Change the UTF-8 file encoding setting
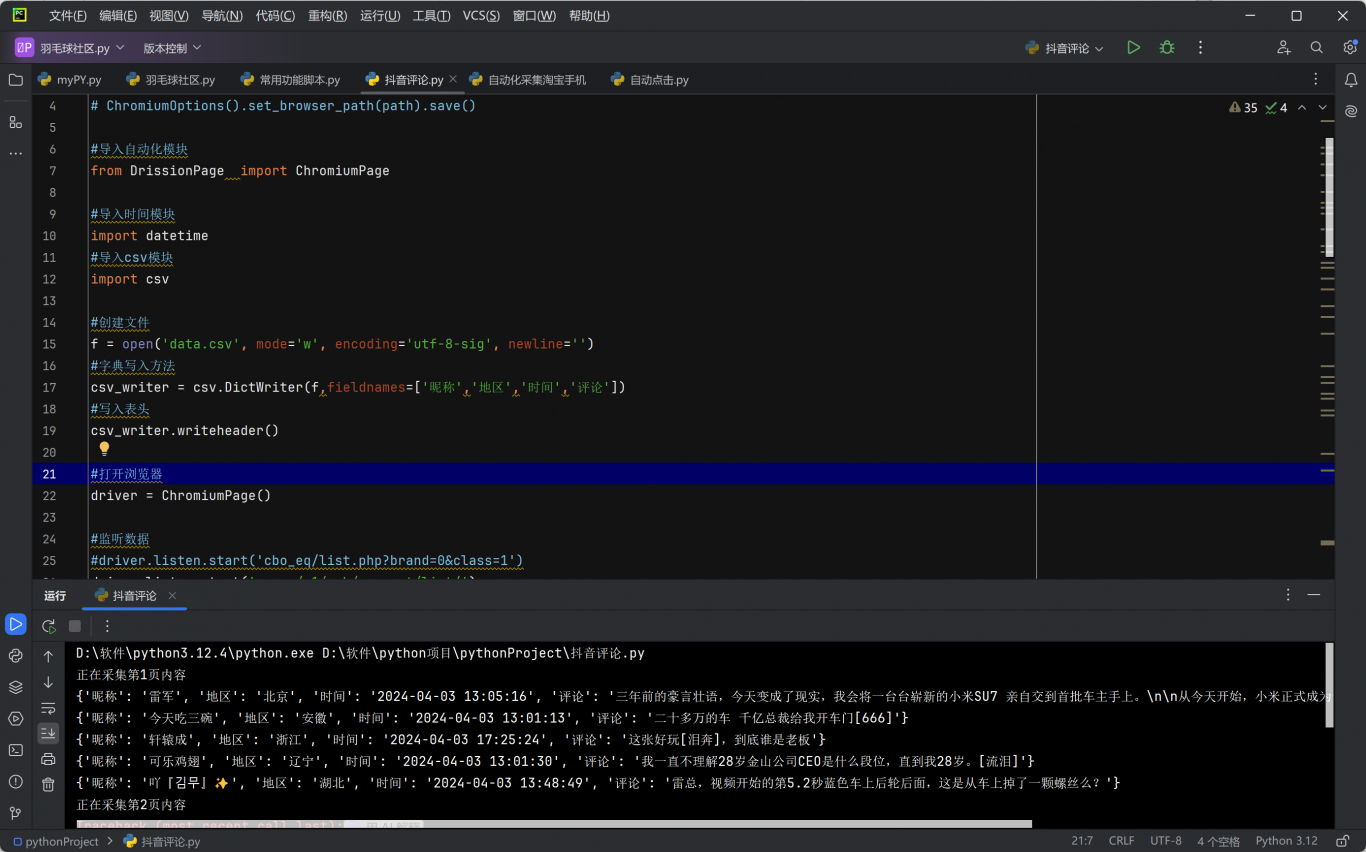 coord(1166,841)
